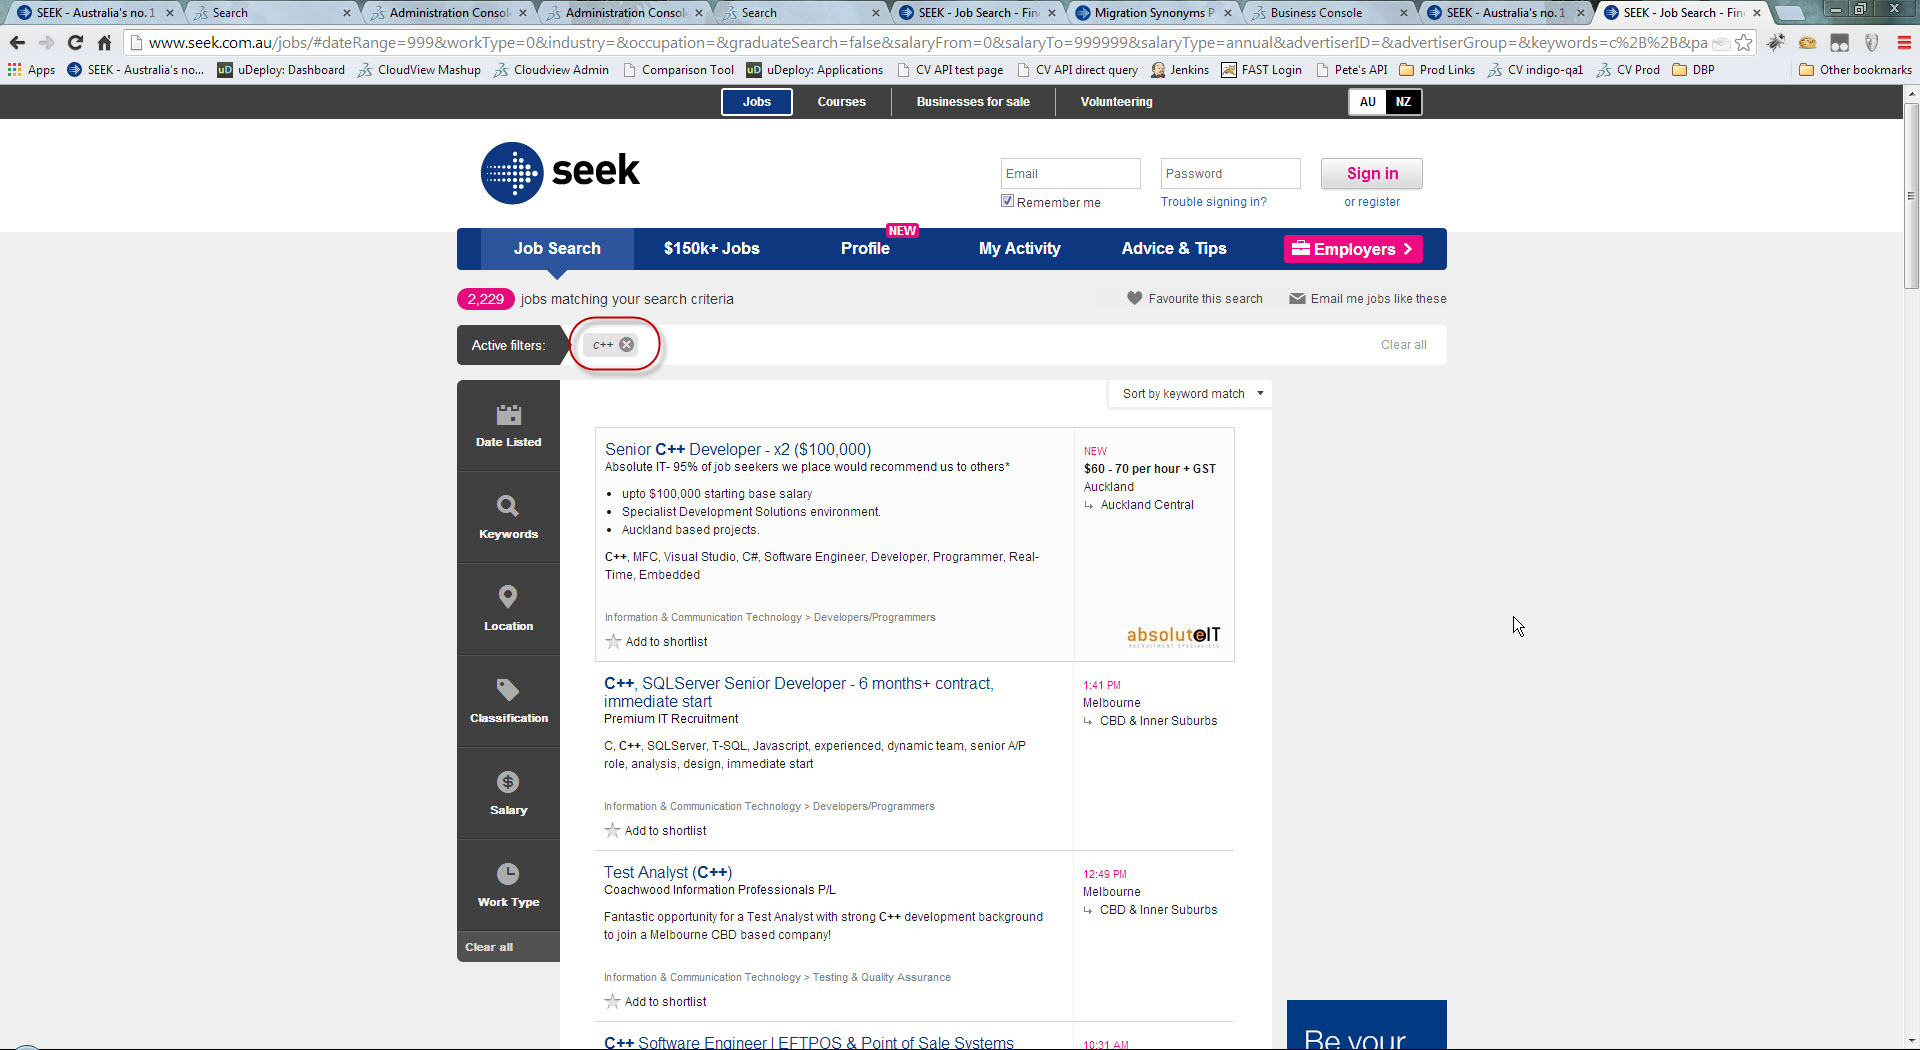Open the FAST Login bookmark
Screen dimensions: 1920x1050
(x=1262, y=70)
